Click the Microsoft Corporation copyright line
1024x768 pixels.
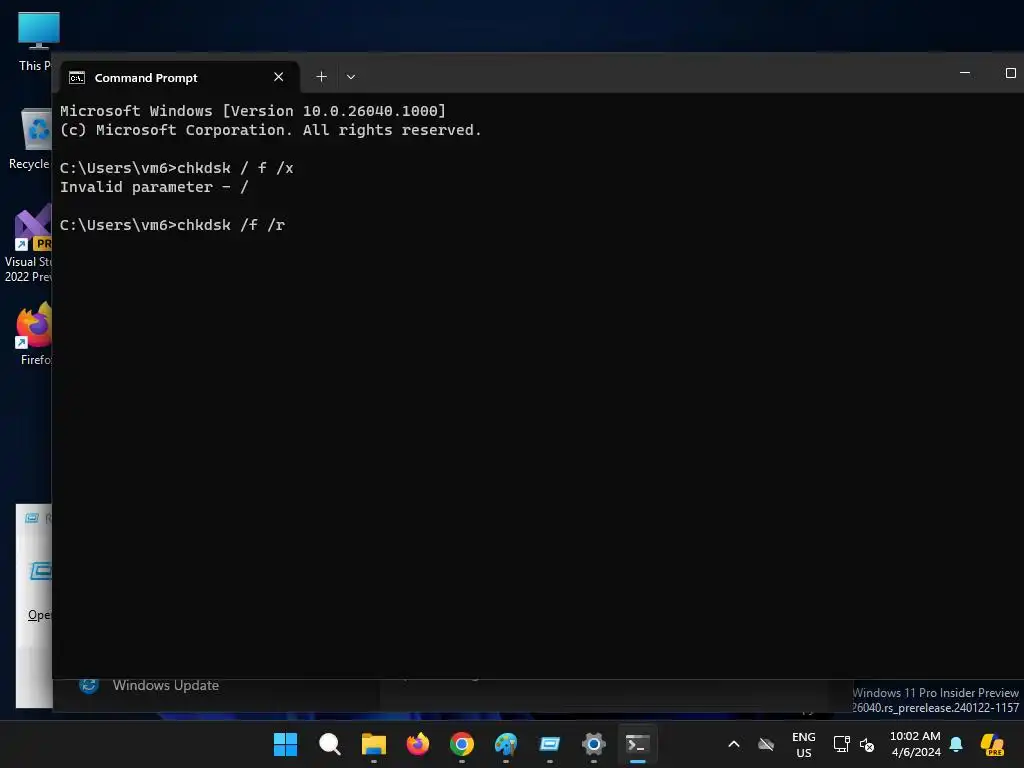click(x=270, y=130)
